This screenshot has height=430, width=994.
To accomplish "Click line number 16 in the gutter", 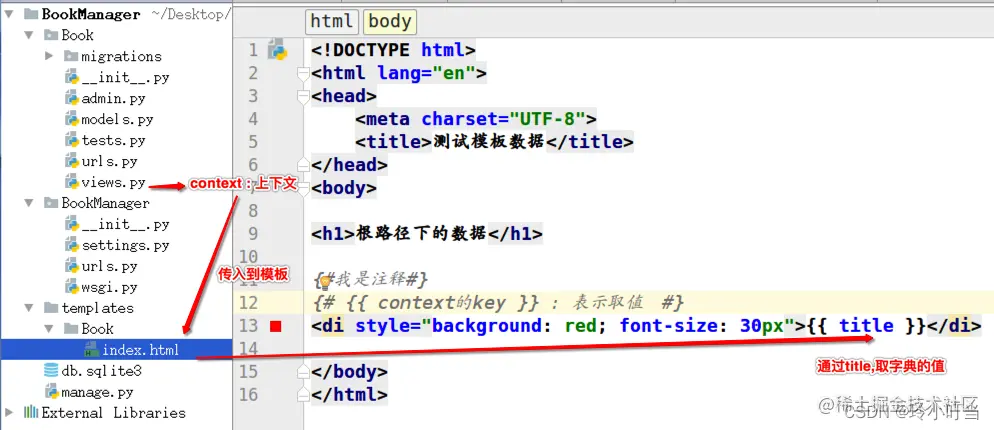I will [x=249, y=394].
